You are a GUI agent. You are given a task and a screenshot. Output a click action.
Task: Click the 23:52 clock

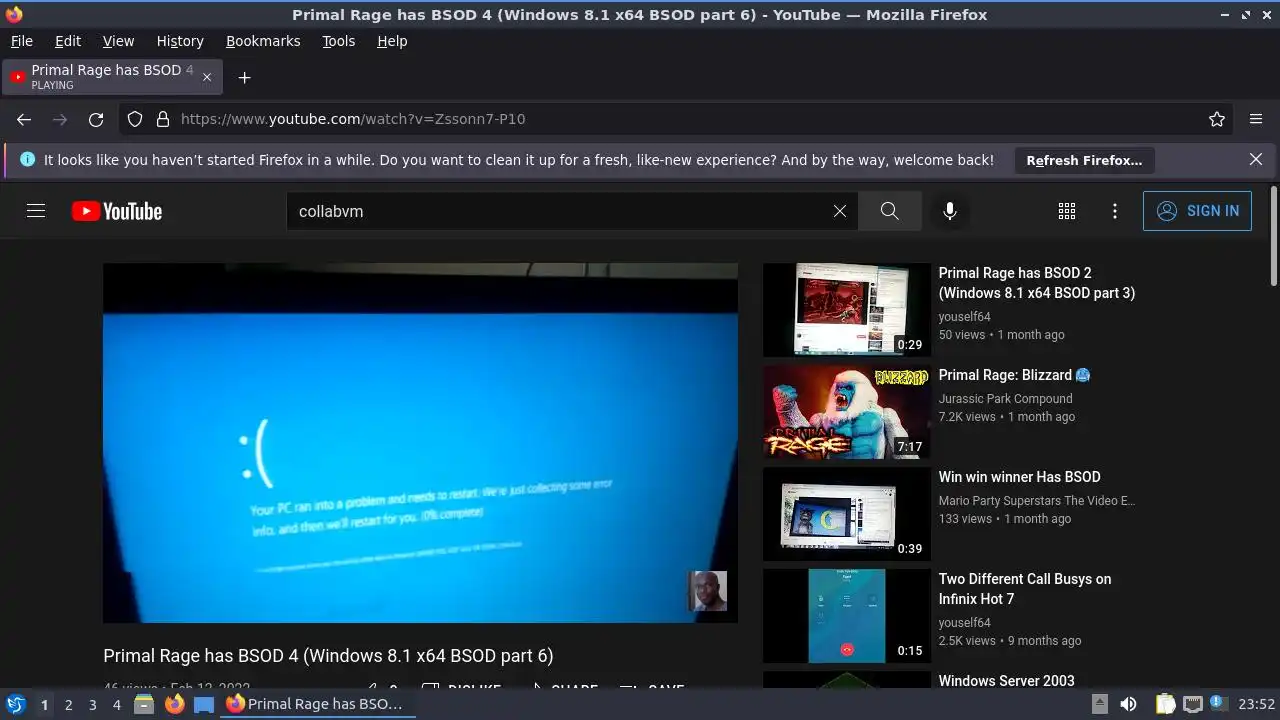pos(1257,704)
